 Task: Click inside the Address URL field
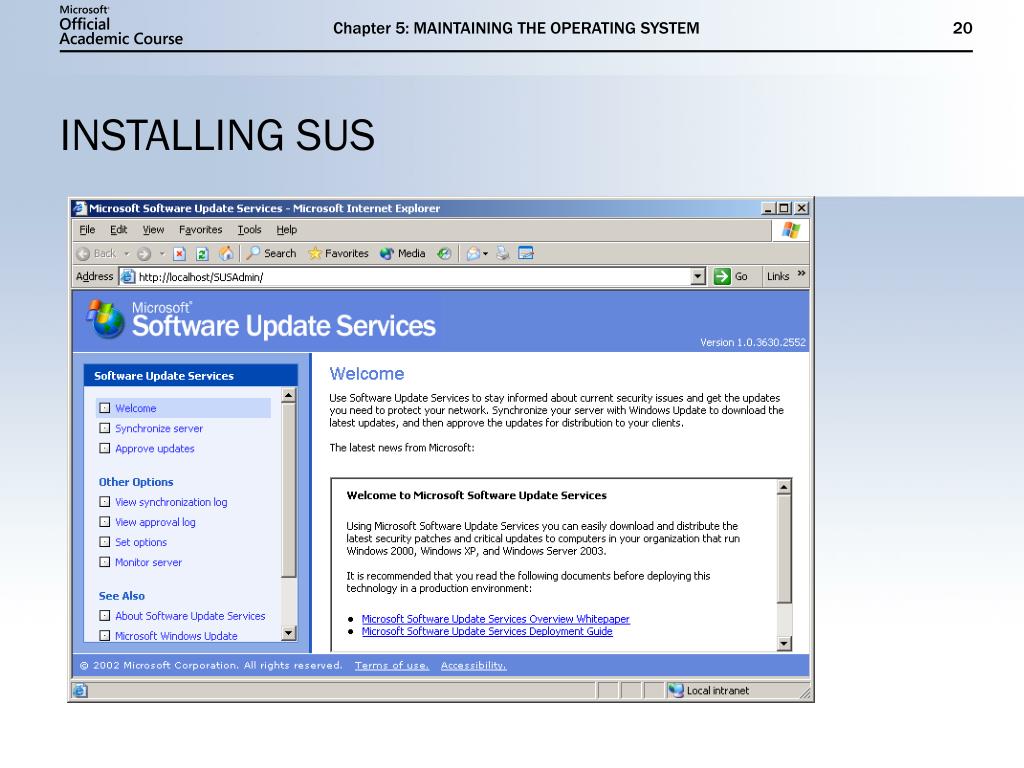pos(413,277)
